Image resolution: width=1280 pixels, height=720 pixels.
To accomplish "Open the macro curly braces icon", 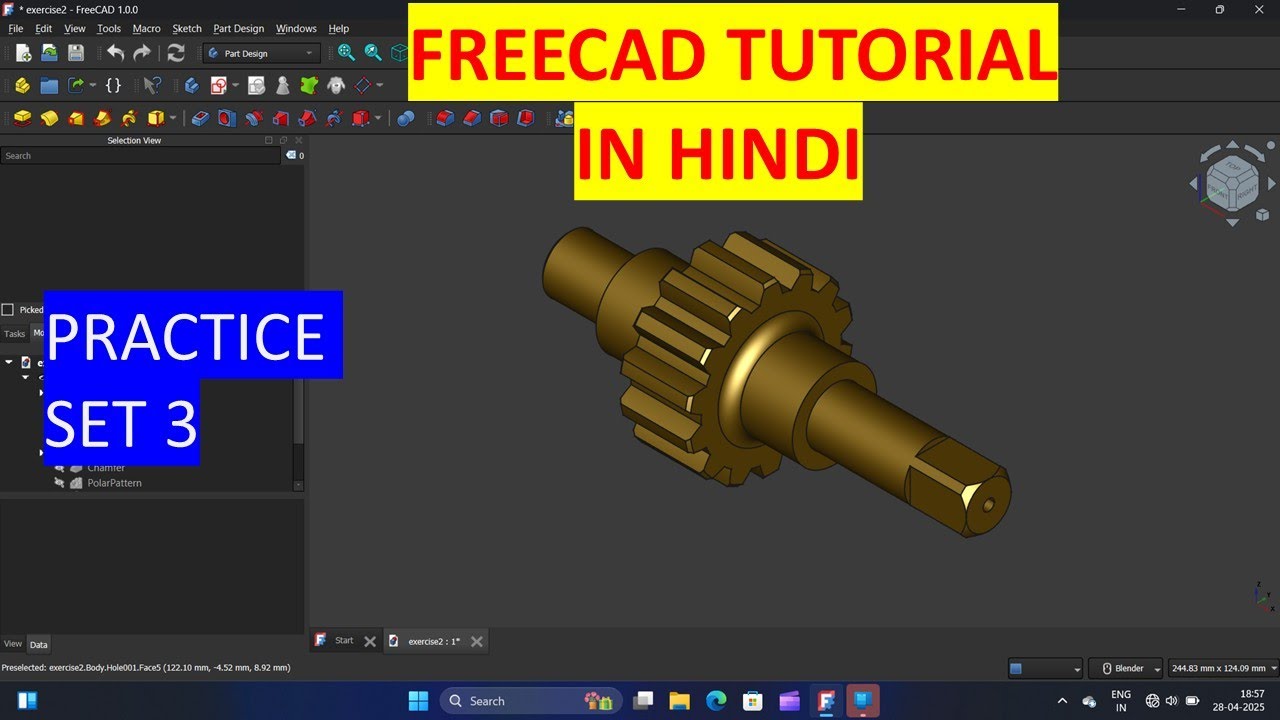I will pyautogui.click(x=113, y=86).
